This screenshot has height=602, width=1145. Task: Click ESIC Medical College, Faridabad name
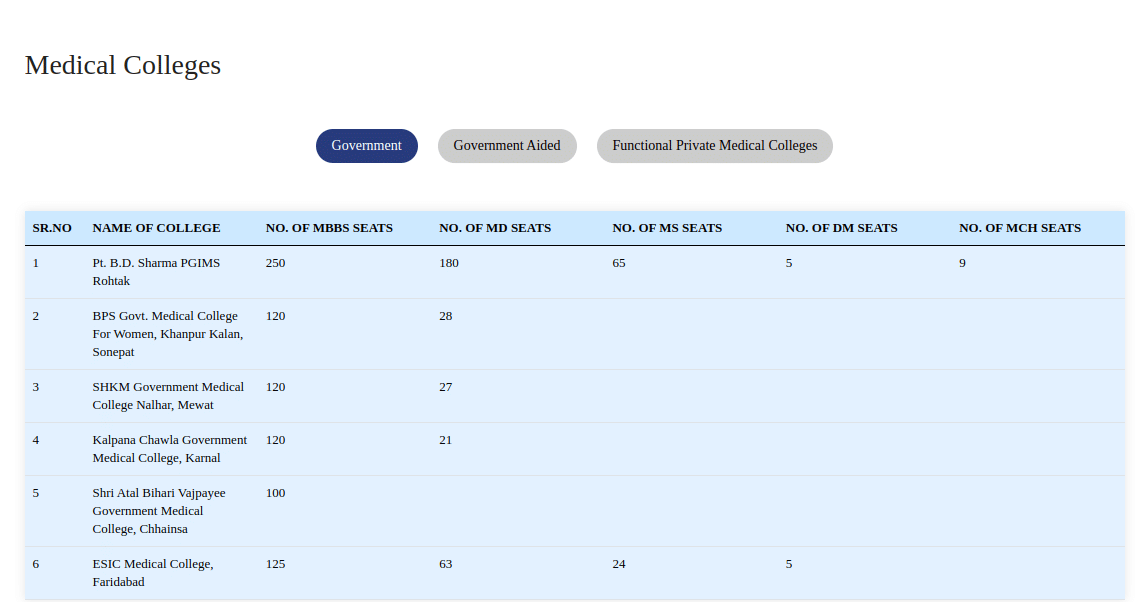152,573
